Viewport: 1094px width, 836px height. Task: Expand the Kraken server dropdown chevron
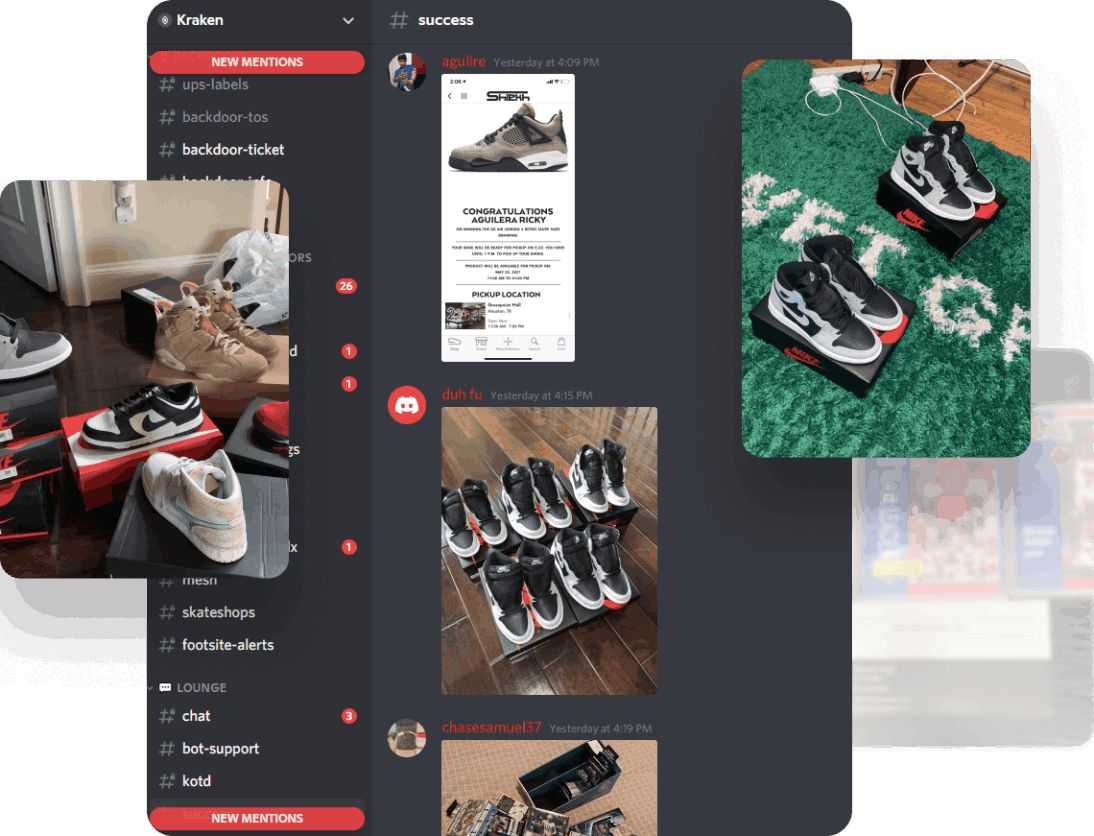[348, 20]
